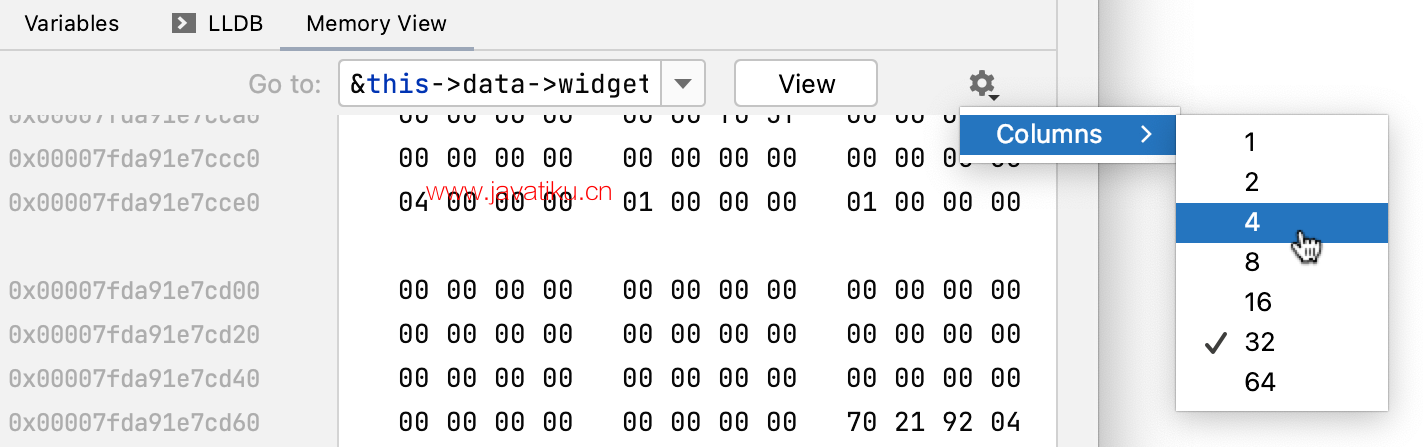Open the Columns submenu
Viewport: 1423px width, 447px height.
click(x=1068, y=134)
